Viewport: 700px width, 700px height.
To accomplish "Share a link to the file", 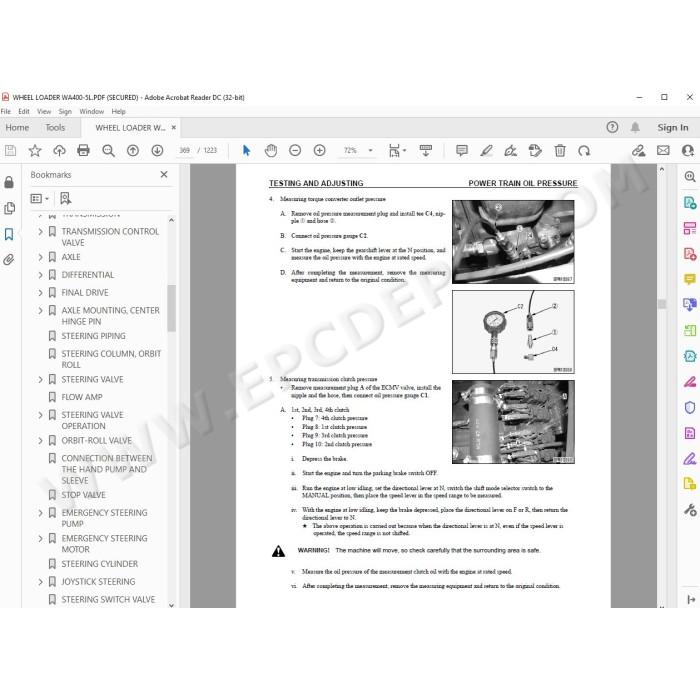I will (639, 151).
